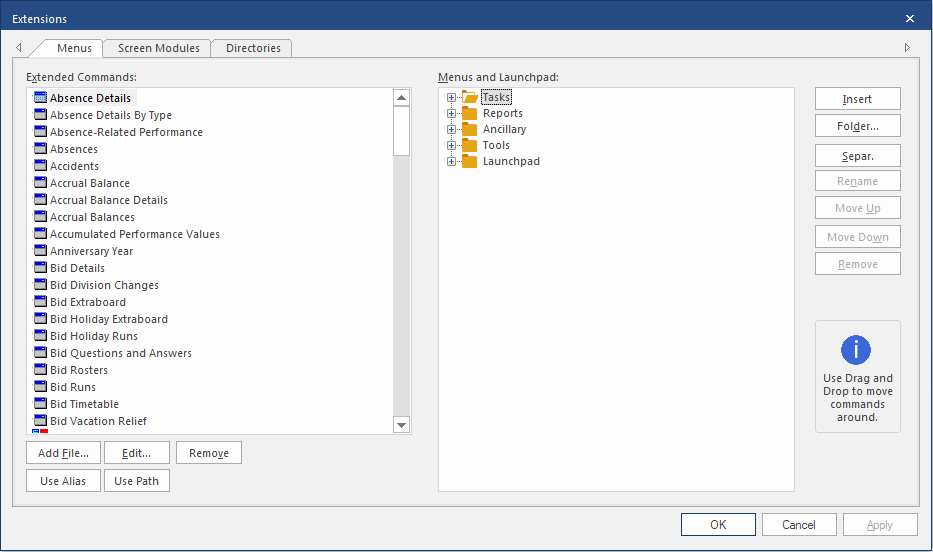Switch to the Screen Modules tab
The width and height of the screenshot is (933, 552).
[158, 48]
